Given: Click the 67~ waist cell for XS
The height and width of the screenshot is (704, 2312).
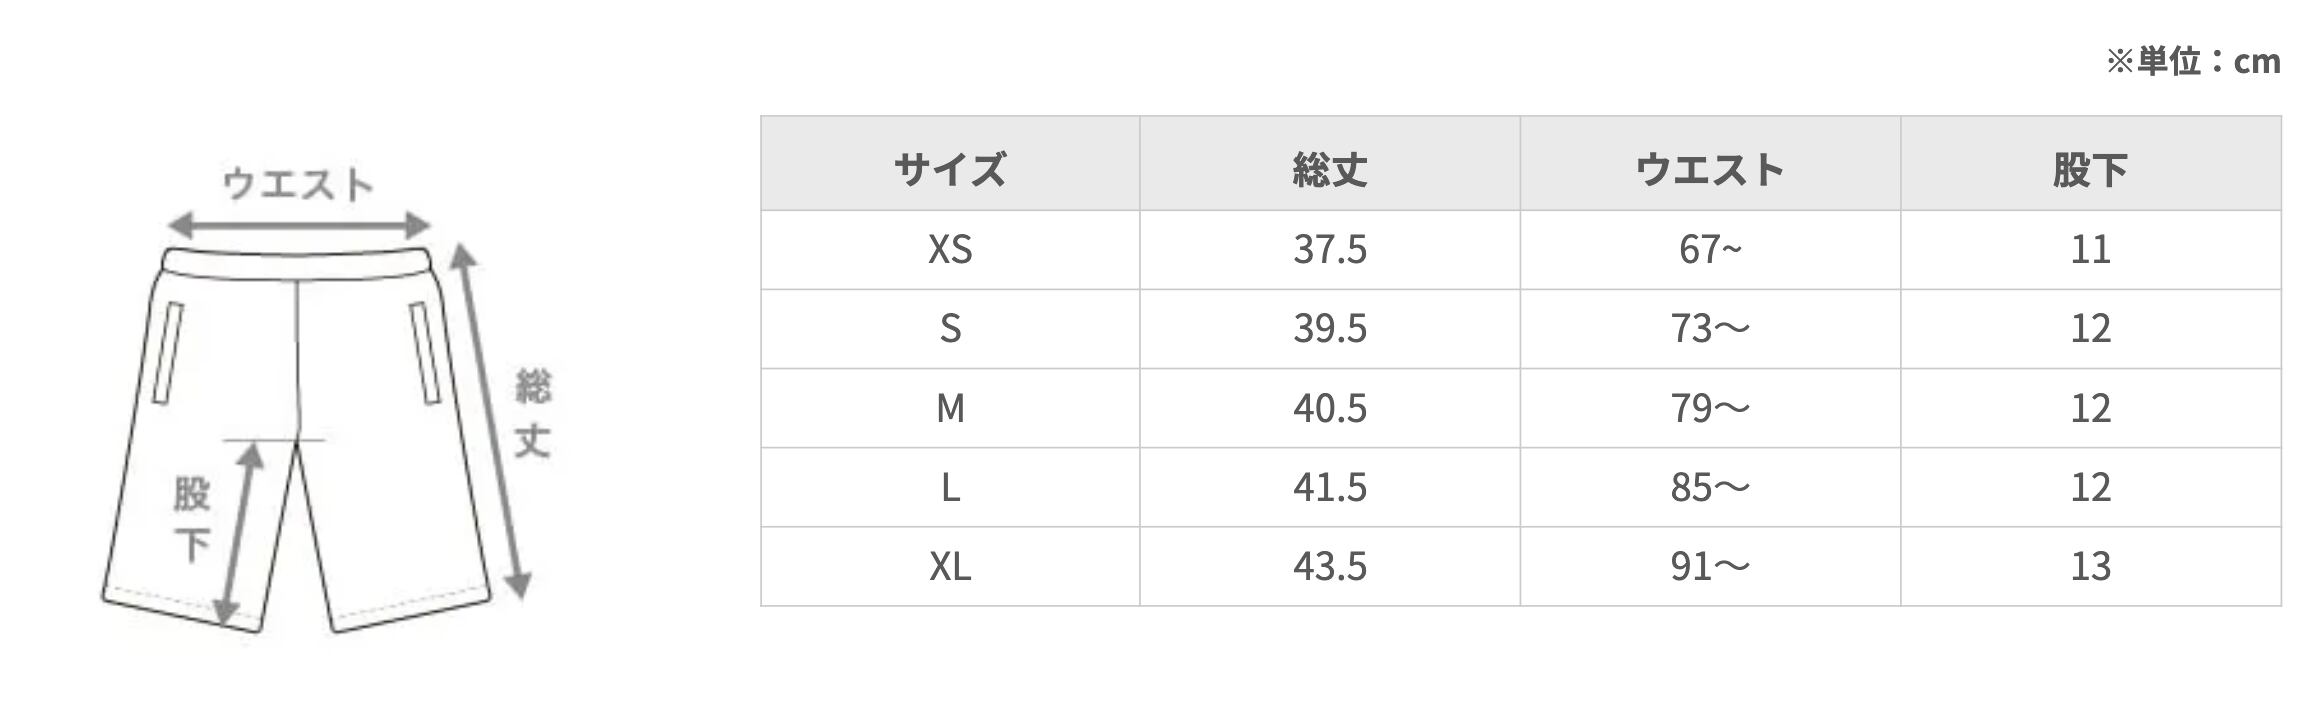Looking at the screenshot, I should click(1710, 249).
